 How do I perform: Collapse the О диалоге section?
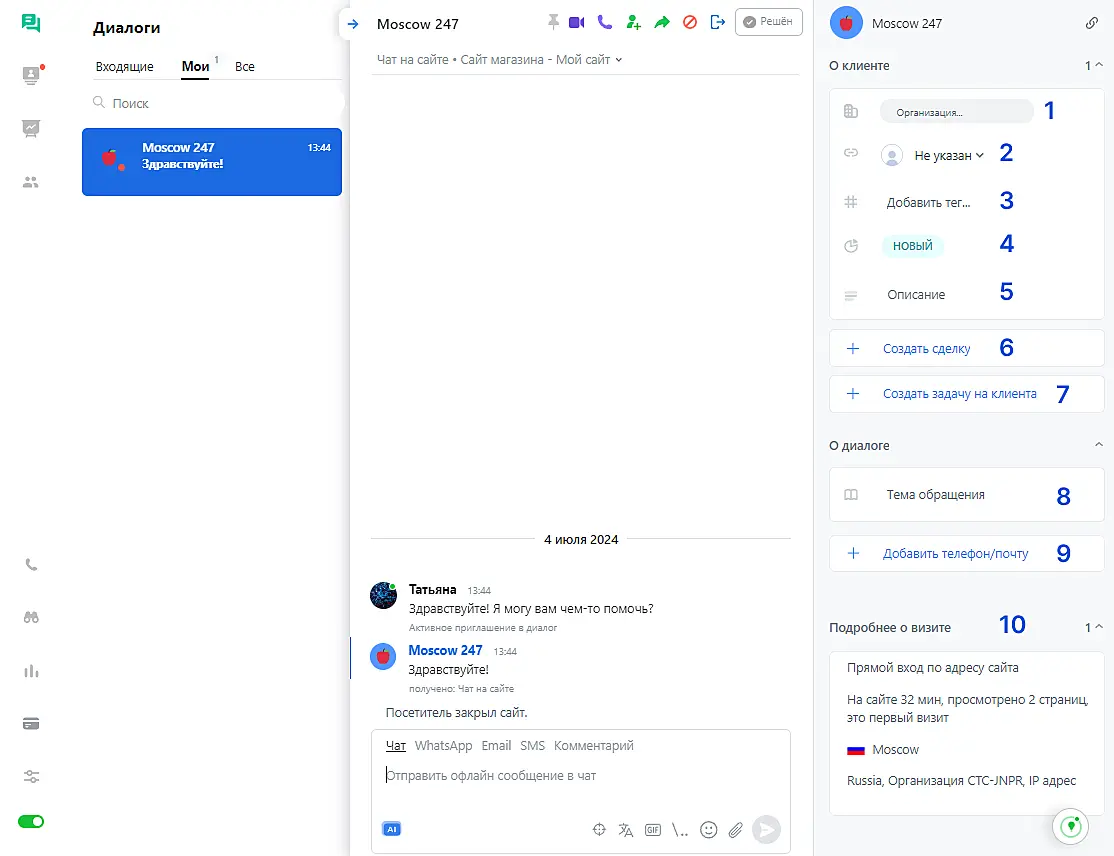pyautogui.click(x=1099, y=445)
